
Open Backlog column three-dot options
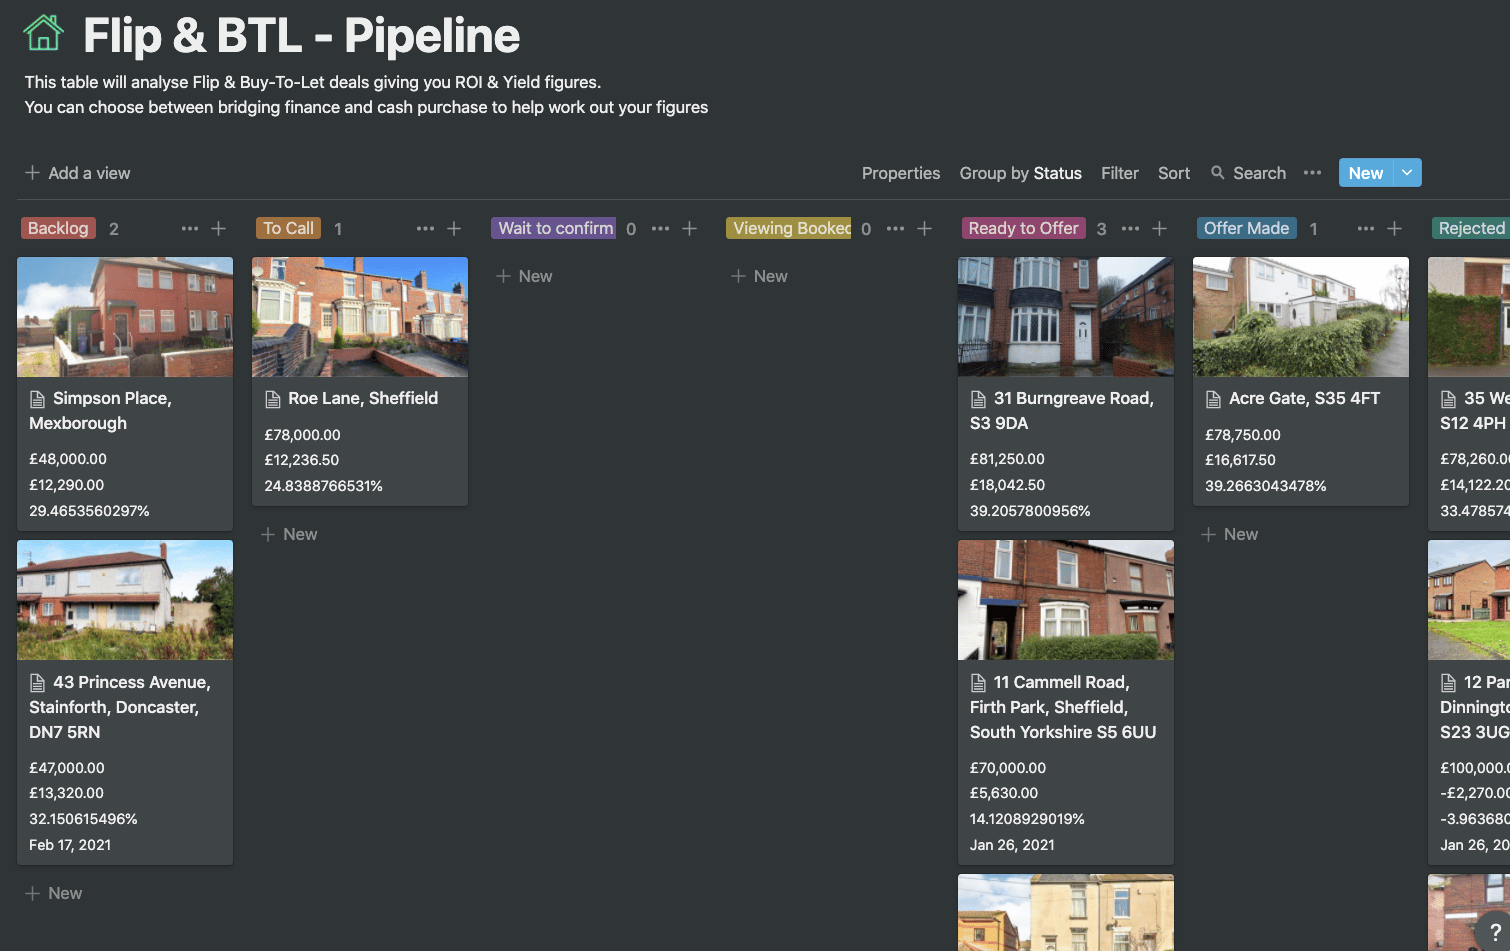point(189,229)
